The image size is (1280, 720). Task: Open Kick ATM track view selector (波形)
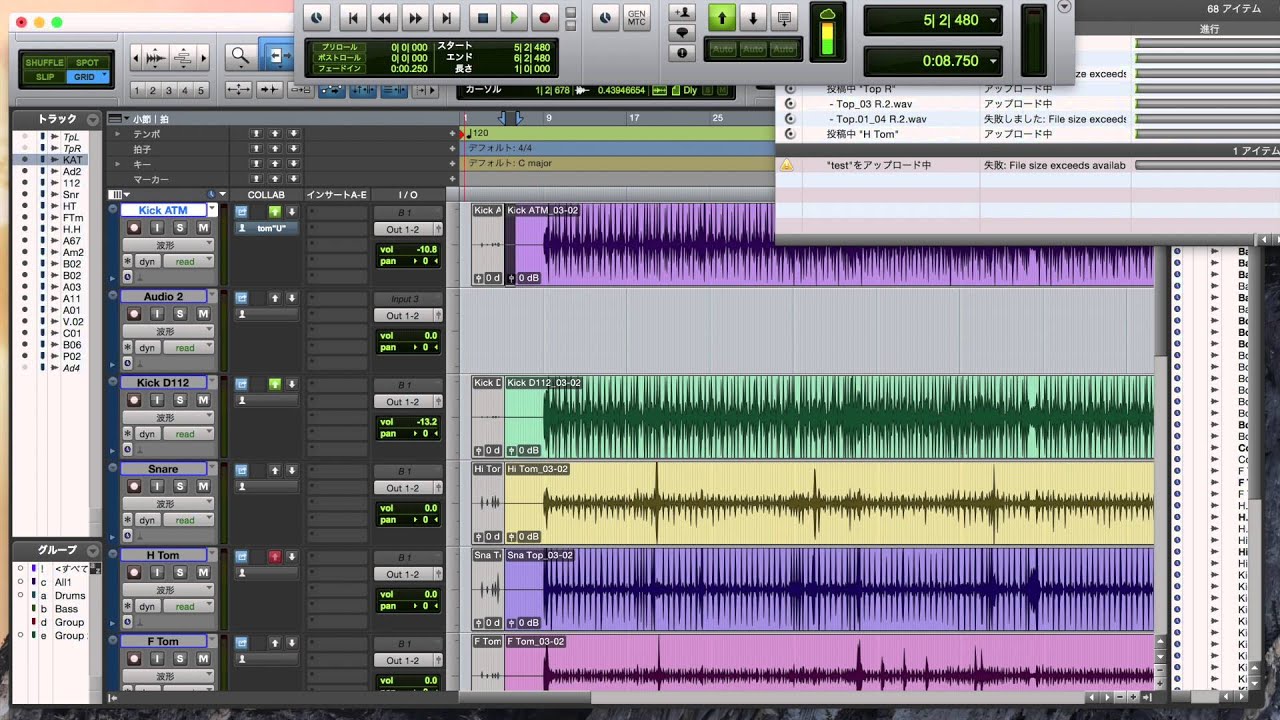coord(168,245)
